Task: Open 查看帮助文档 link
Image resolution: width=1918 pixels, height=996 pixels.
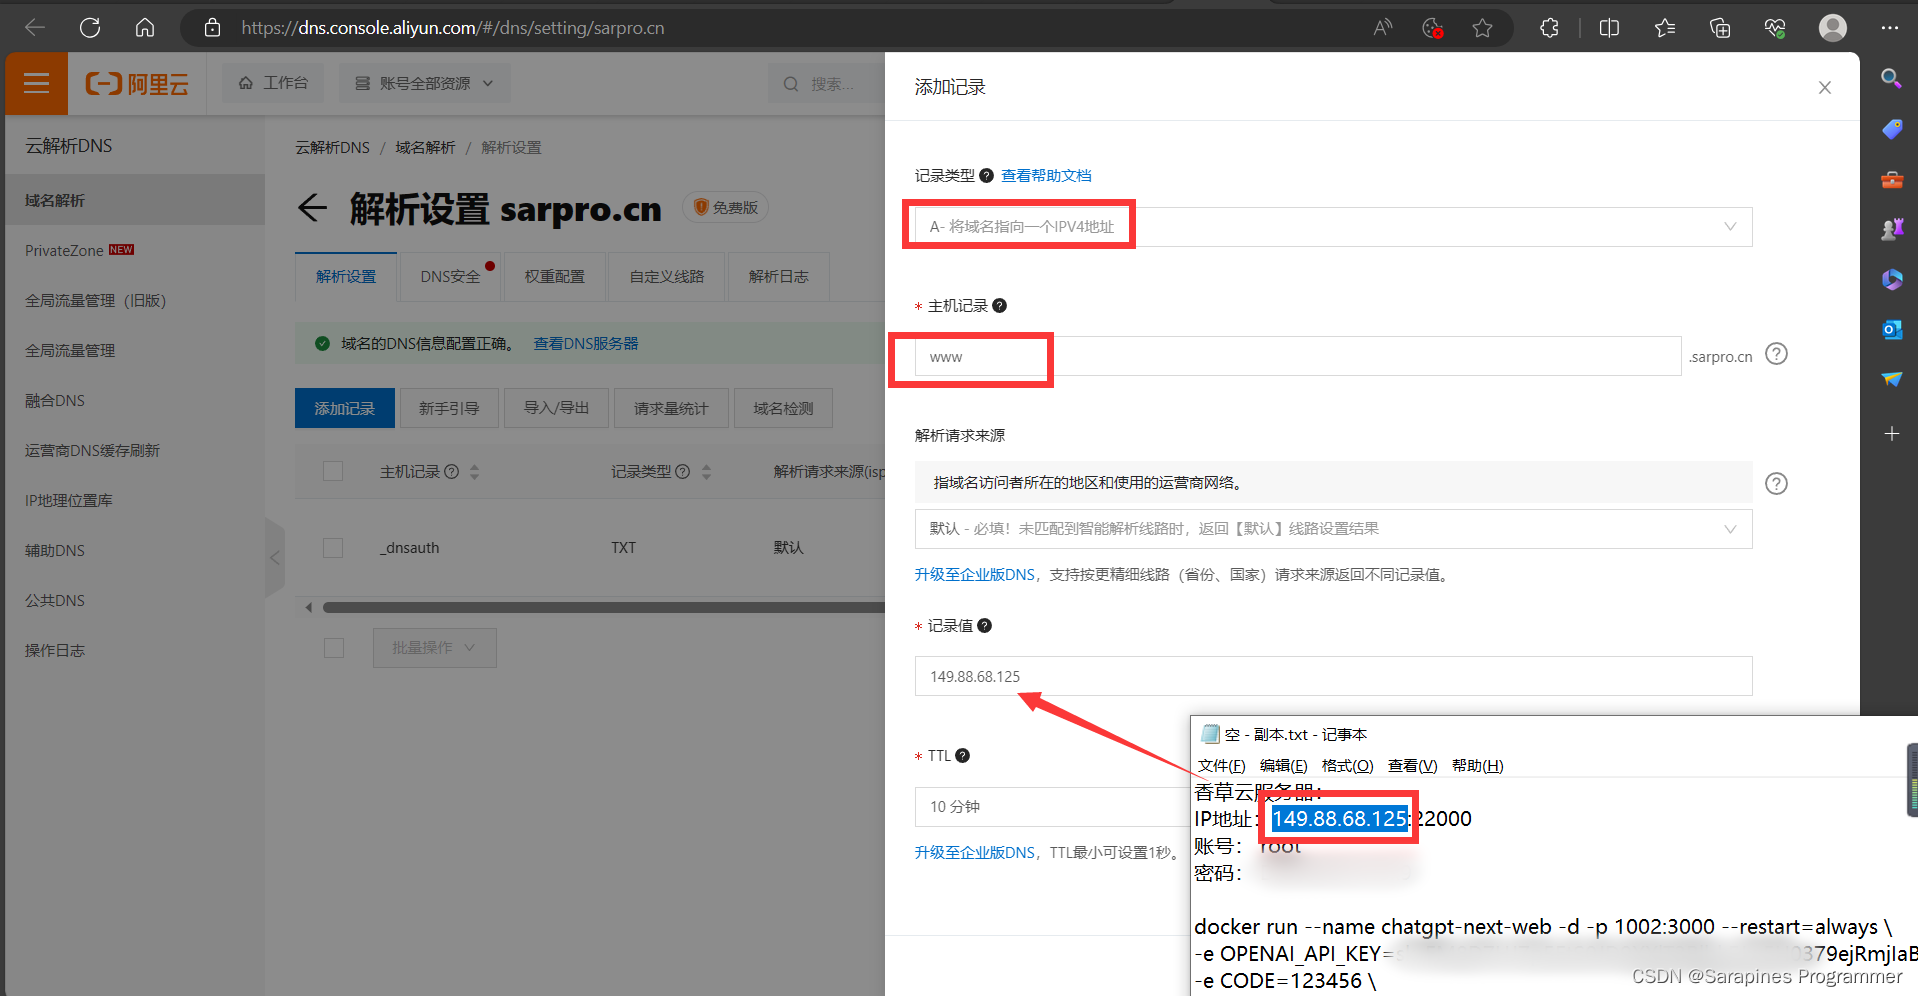Action: (x=1046, y=176)
